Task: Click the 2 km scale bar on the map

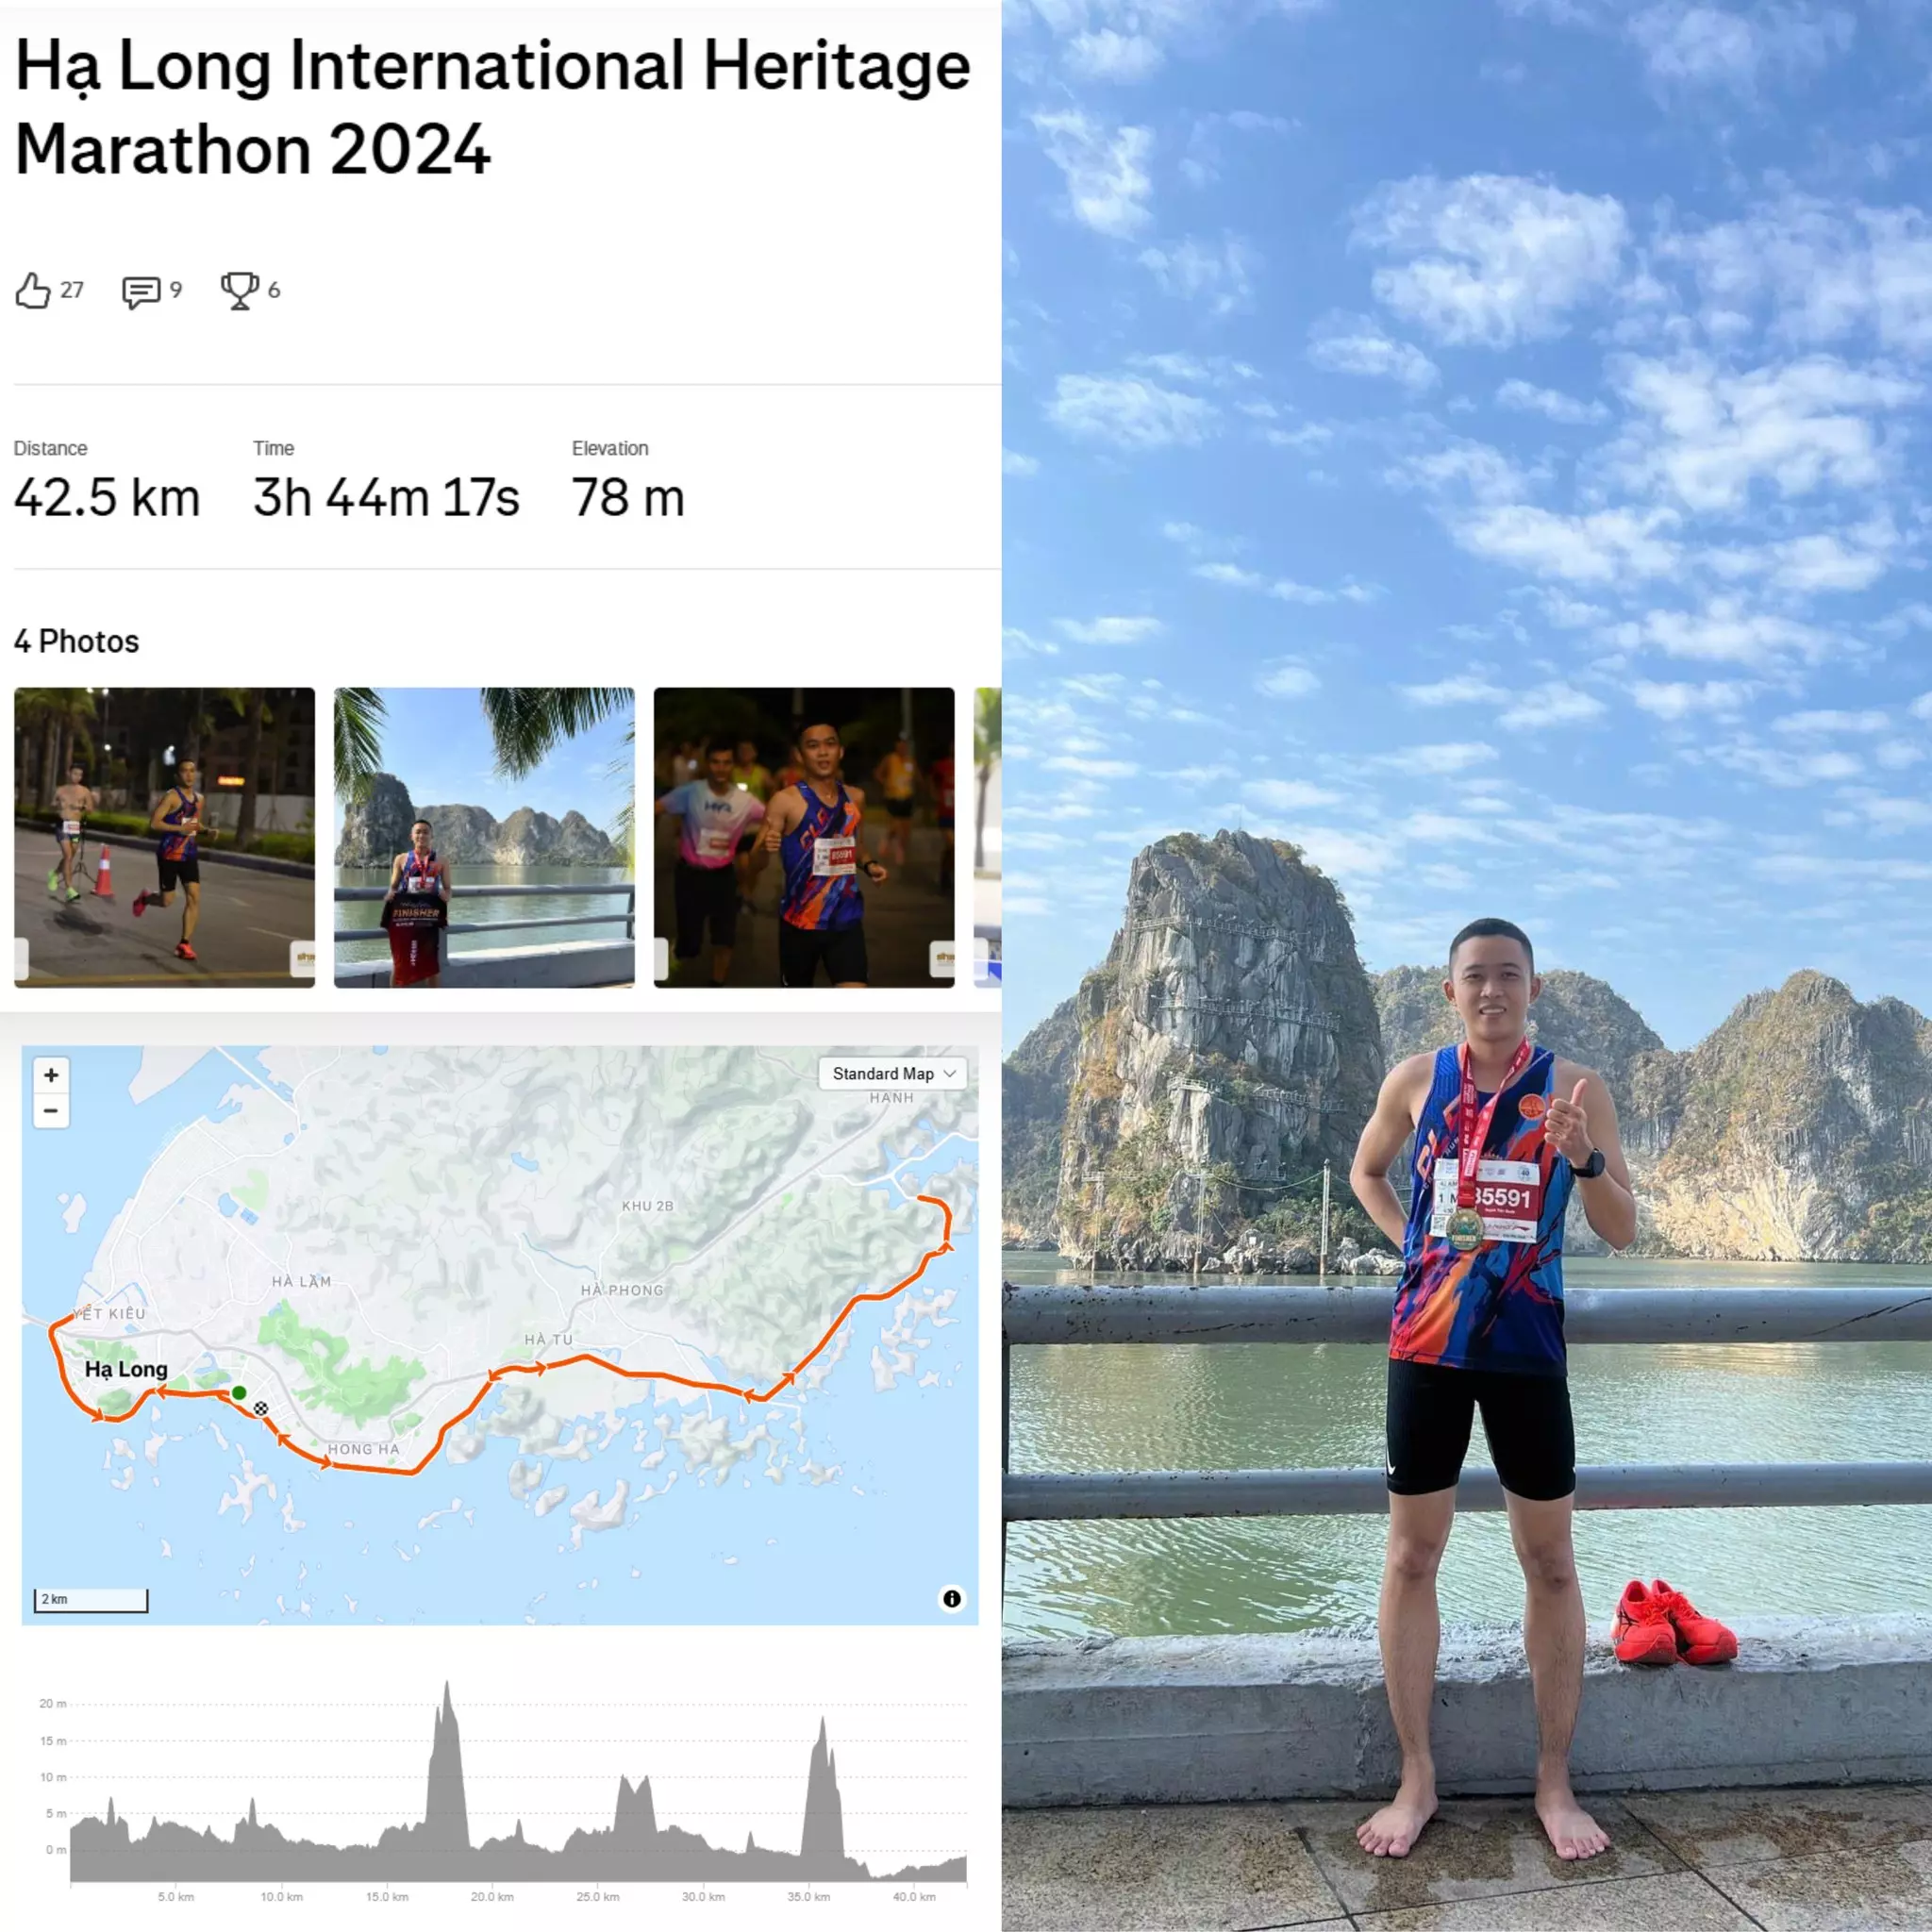Action: click(x=91, y=1600)
